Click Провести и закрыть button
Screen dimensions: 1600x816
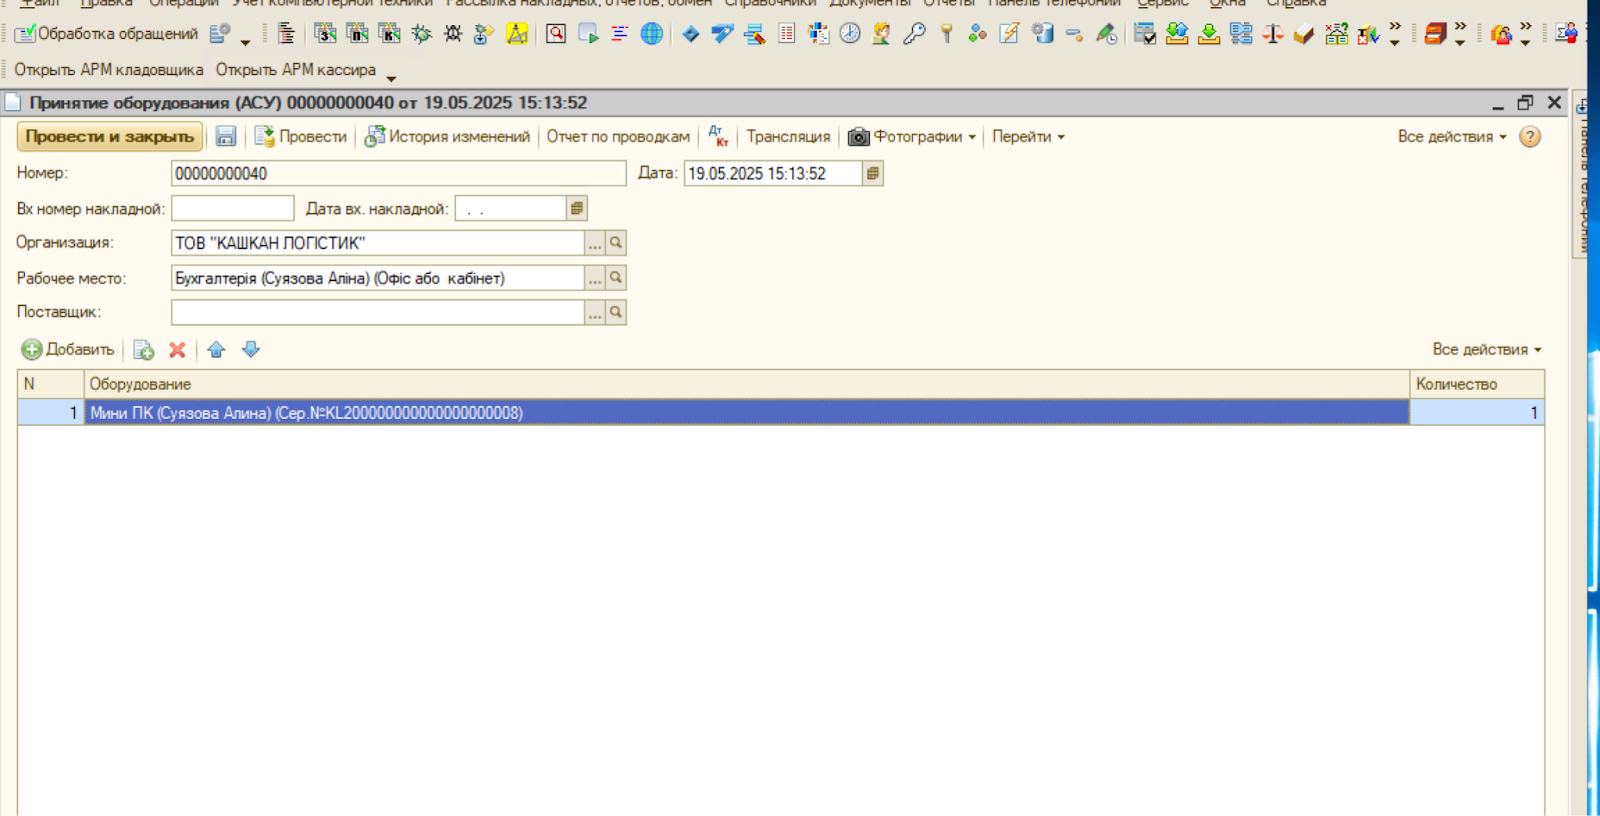(x=110, y=137)
